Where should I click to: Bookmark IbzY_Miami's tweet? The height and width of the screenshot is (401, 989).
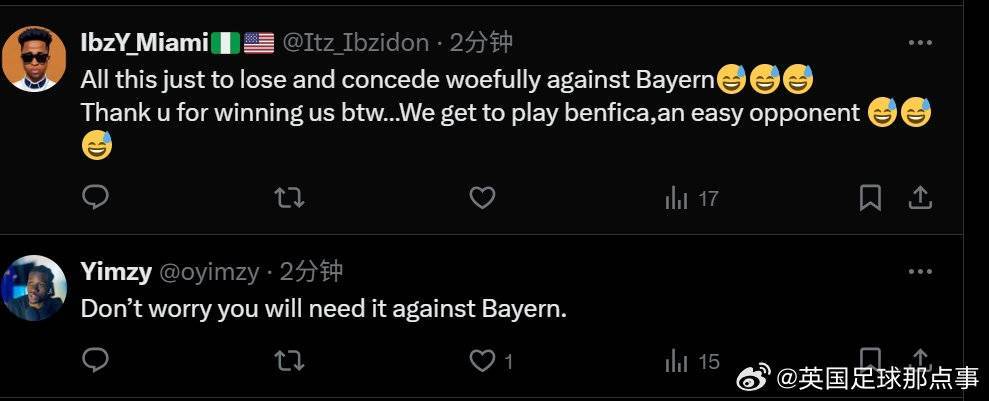coord(870,198)
